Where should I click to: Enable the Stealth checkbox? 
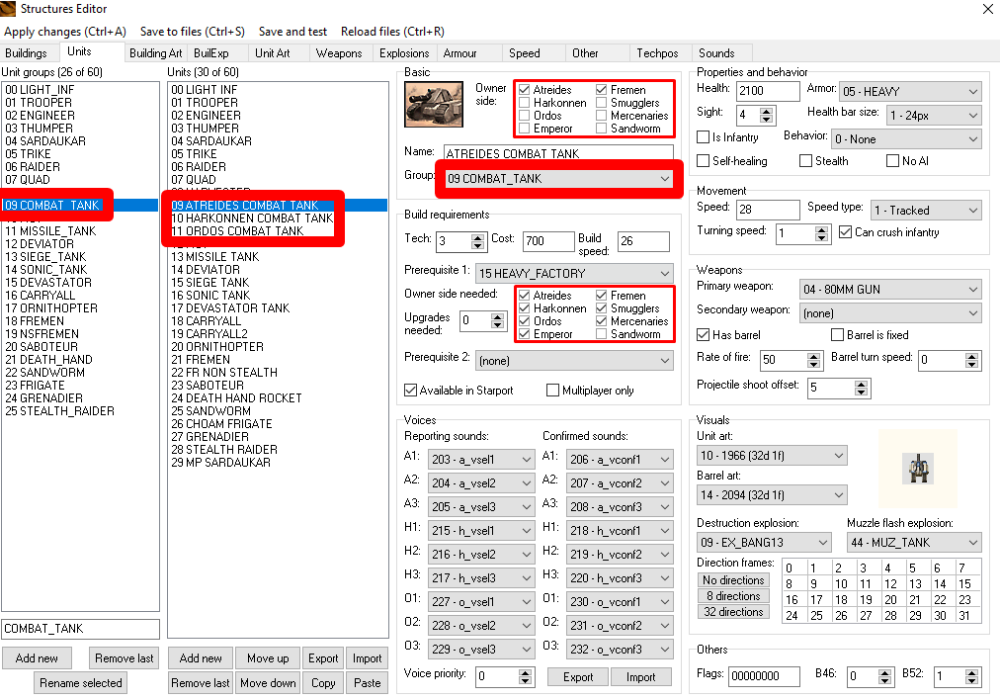806,161
